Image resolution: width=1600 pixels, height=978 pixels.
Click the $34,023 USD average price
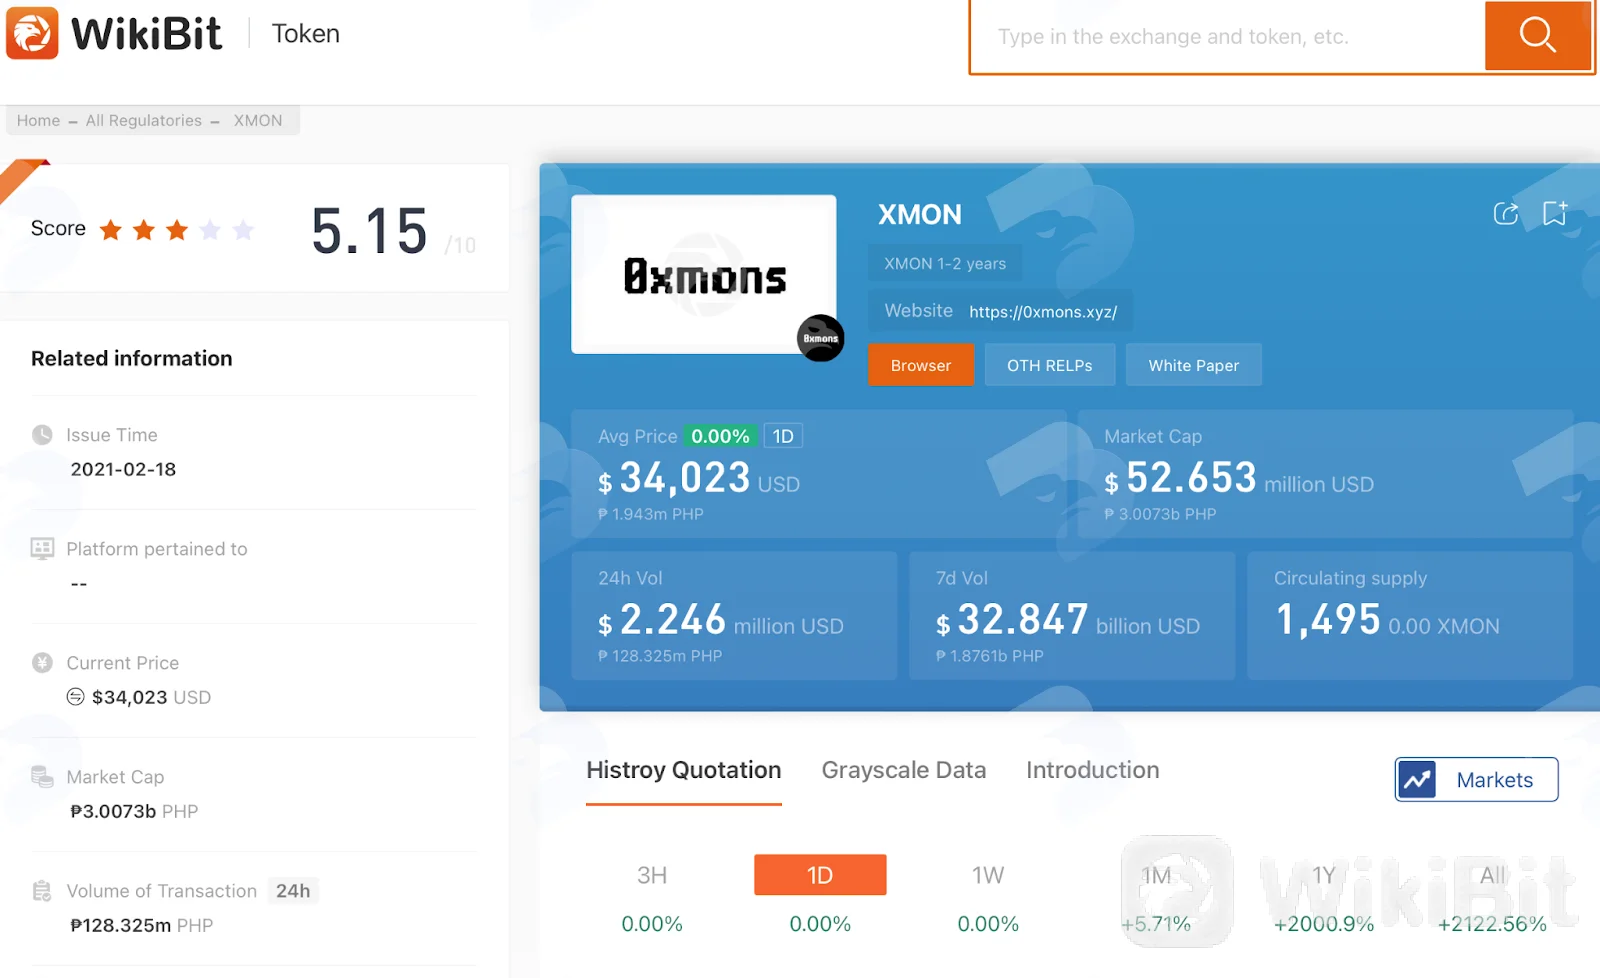(x=699, y=478)
